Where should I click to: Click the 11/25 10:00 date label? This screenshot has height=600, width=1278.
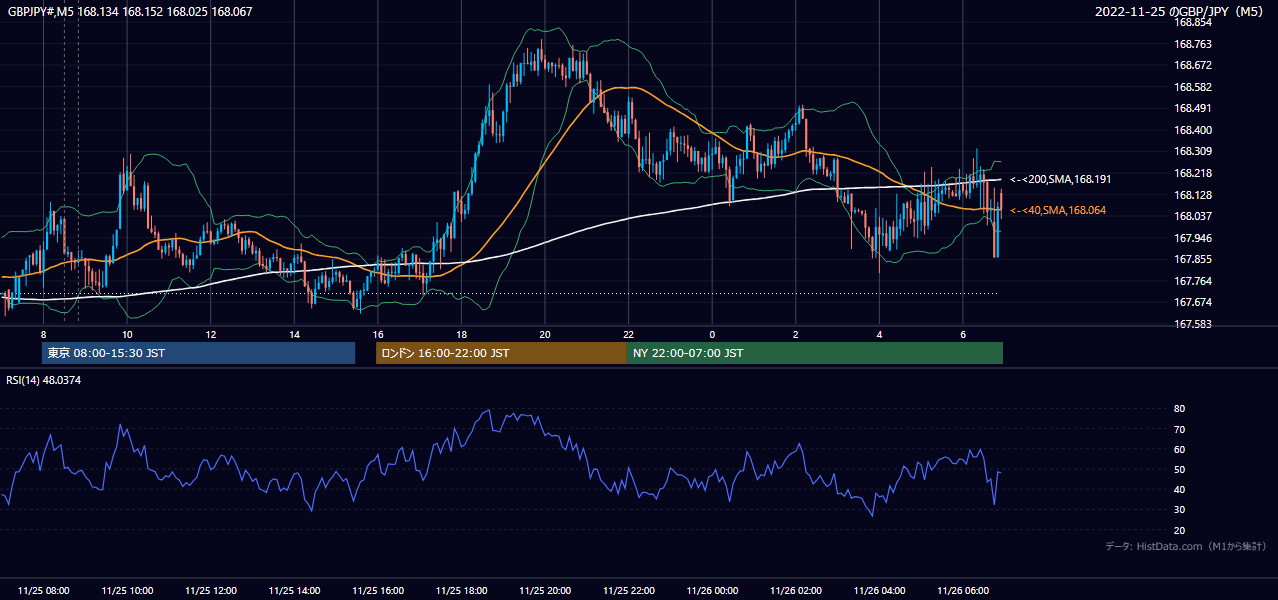coord(127,590)
